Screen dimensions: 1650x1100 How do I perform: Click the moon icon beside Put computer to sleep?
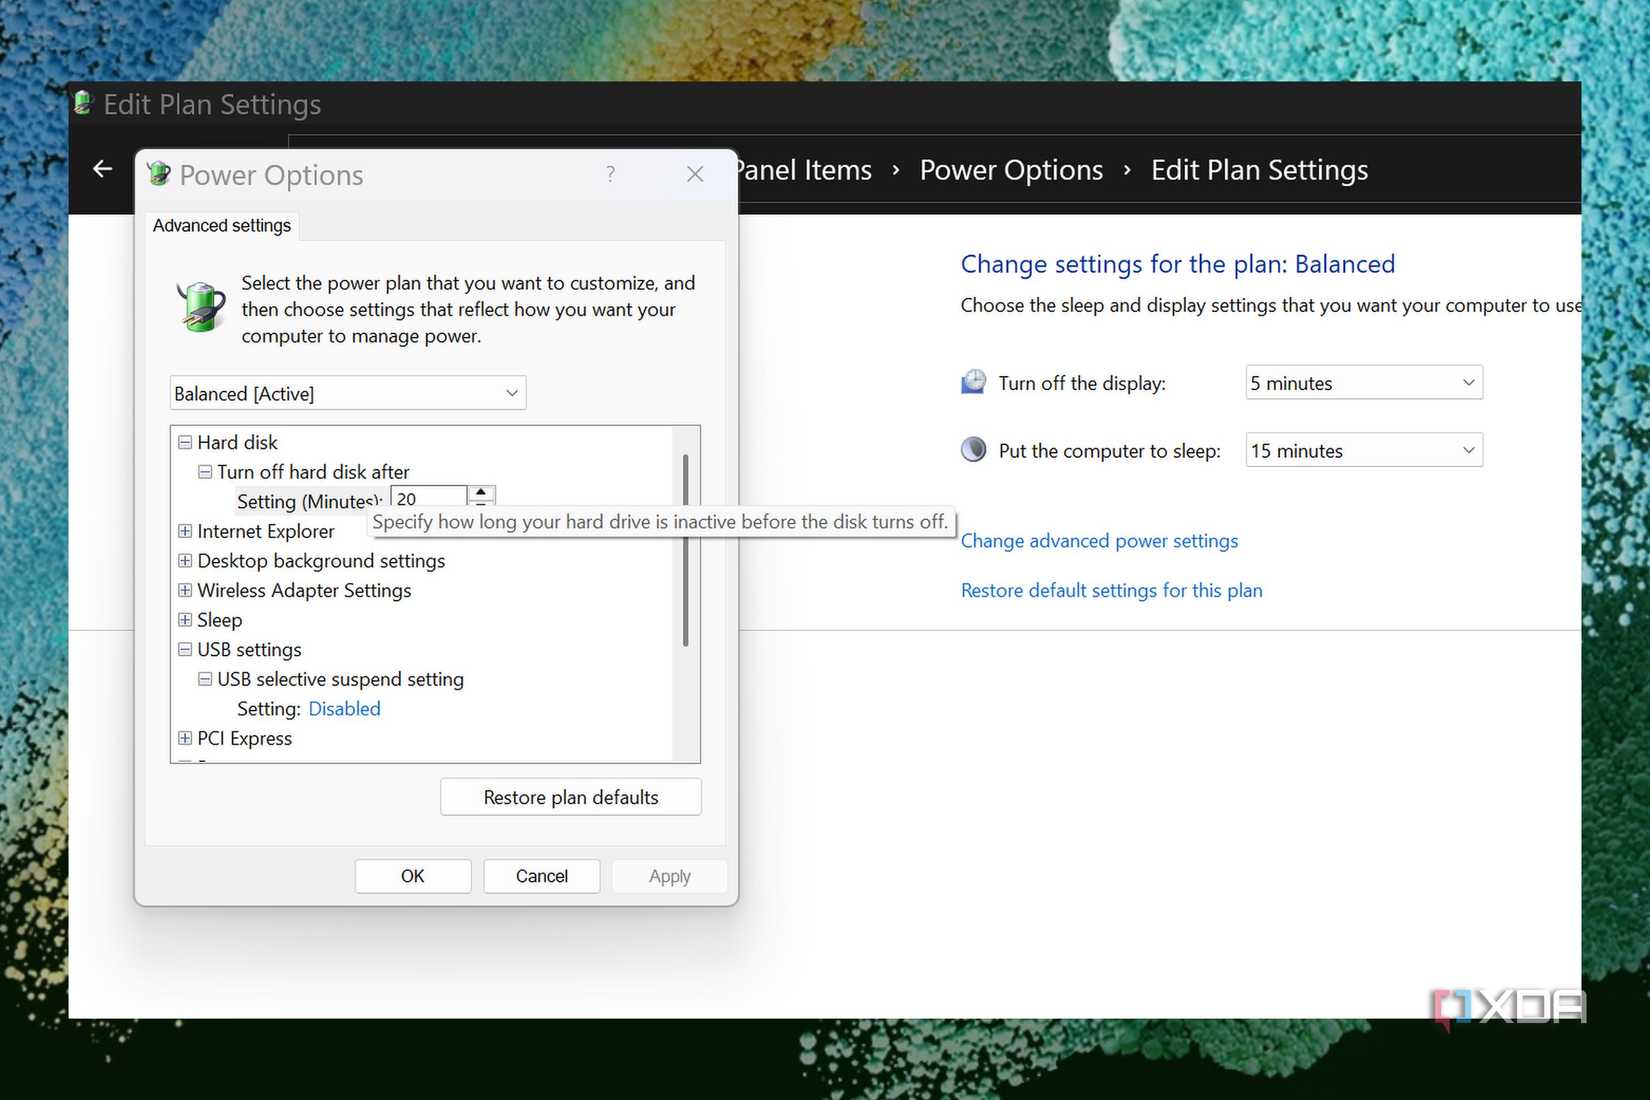[973, 450]
